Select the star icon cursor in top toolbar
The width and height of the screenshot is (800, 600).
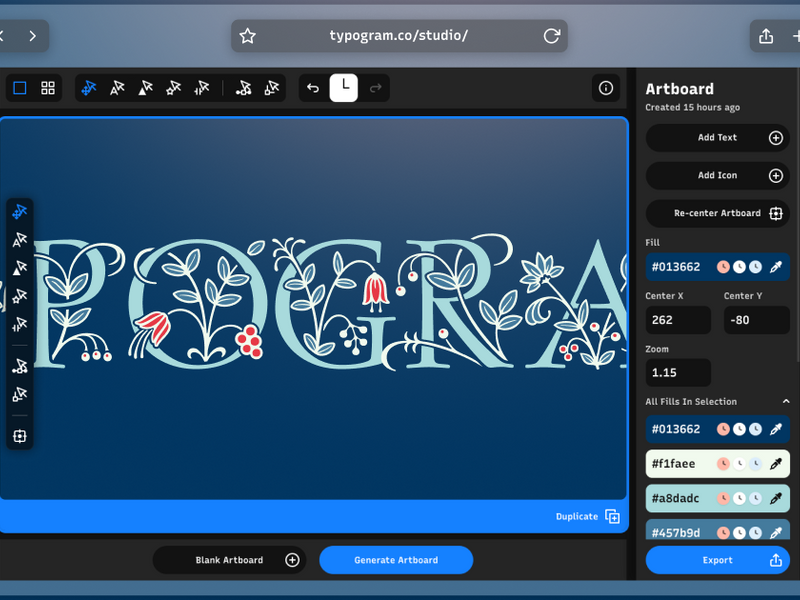pyautogui.click(x=173, y=88)
